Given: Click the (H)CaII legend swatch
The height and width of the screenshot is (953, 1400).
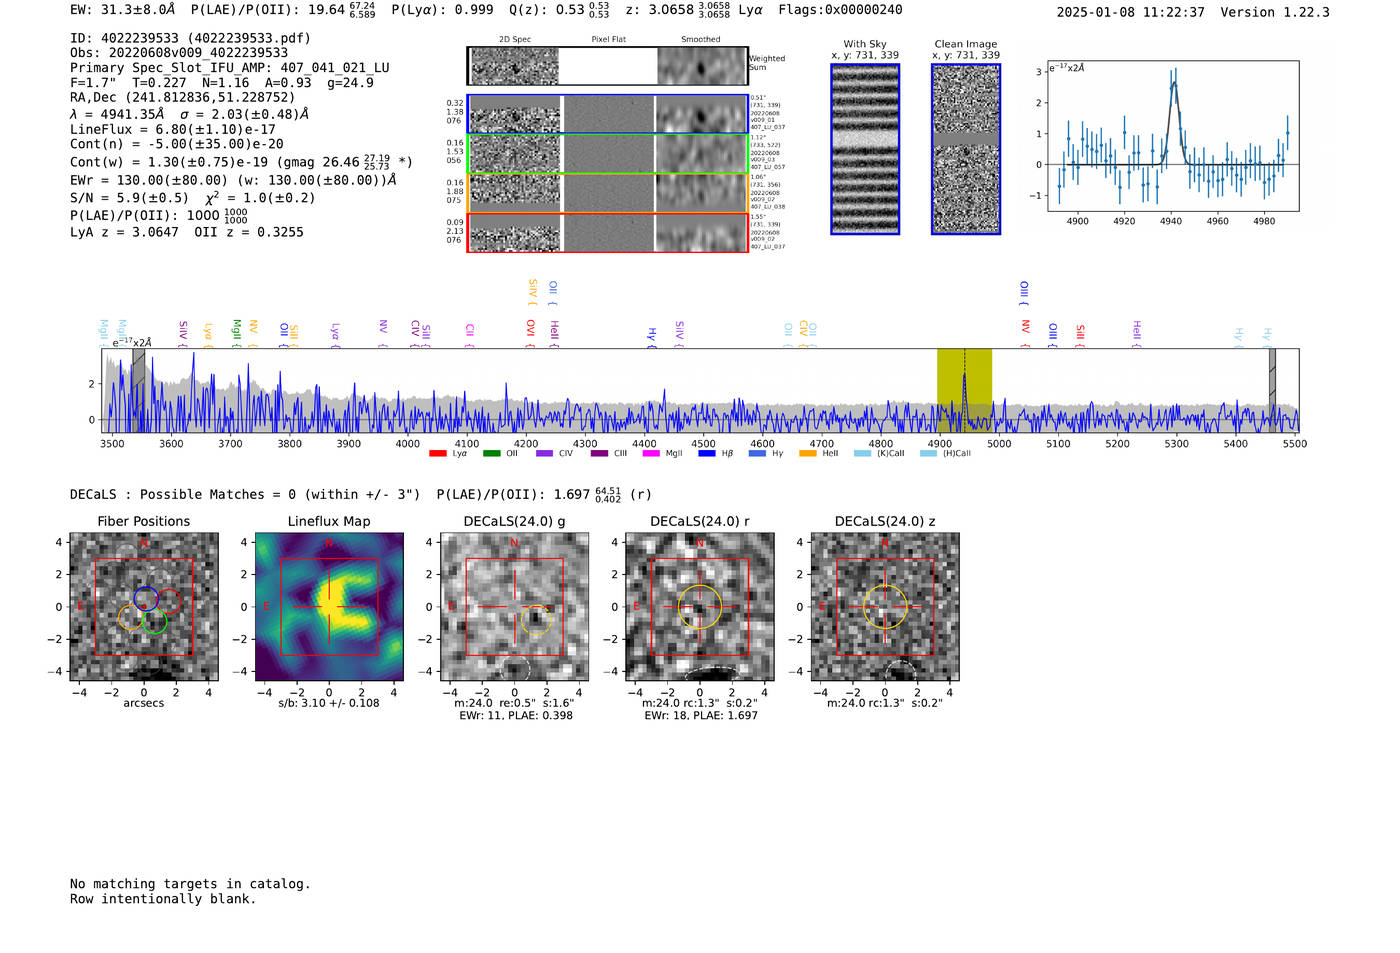Looking at the screenshot, I should [x=928, y=454].
